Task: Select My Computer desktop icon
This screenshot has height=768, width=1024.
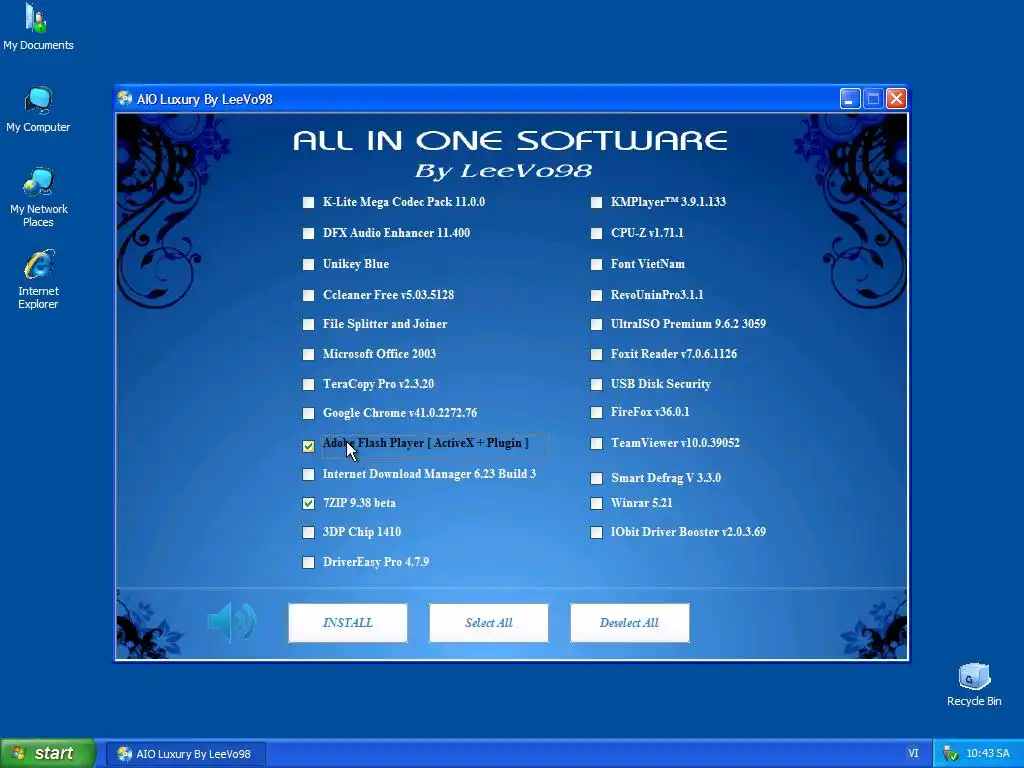Action: pos(38,110)
